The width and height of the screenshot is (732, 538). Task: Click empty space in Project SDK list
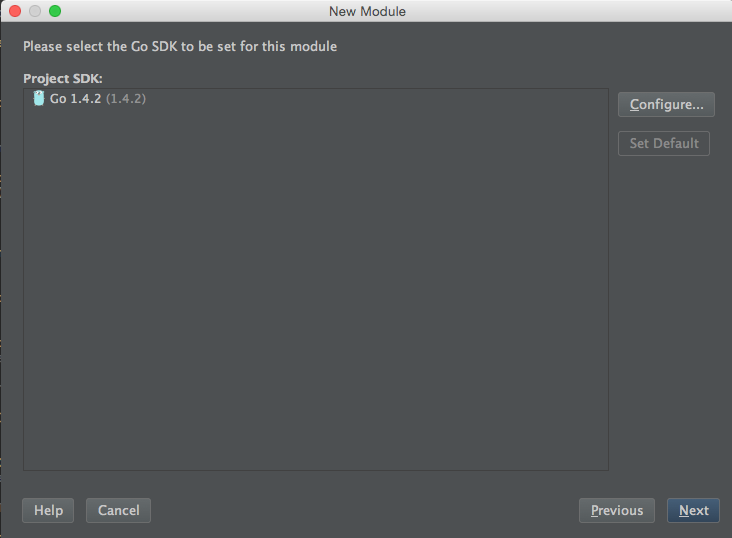pos(316,280)
